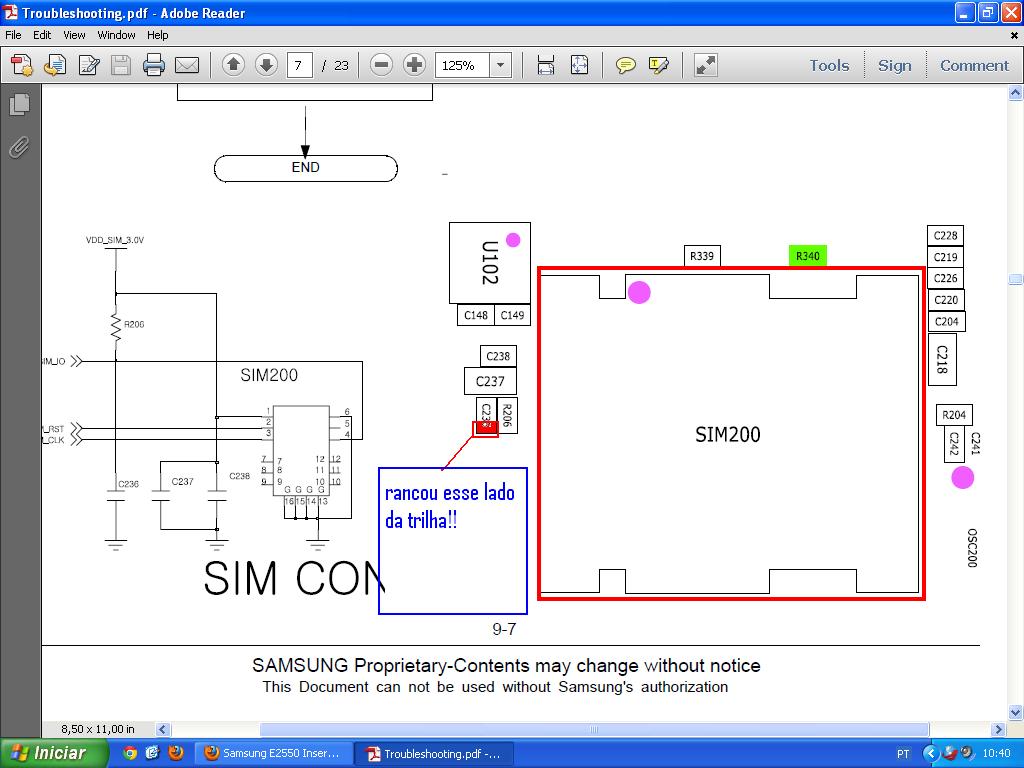Open the Comment pane
Screen dimensions: 1024x768
pyautogui.click(x=974, y=65)
